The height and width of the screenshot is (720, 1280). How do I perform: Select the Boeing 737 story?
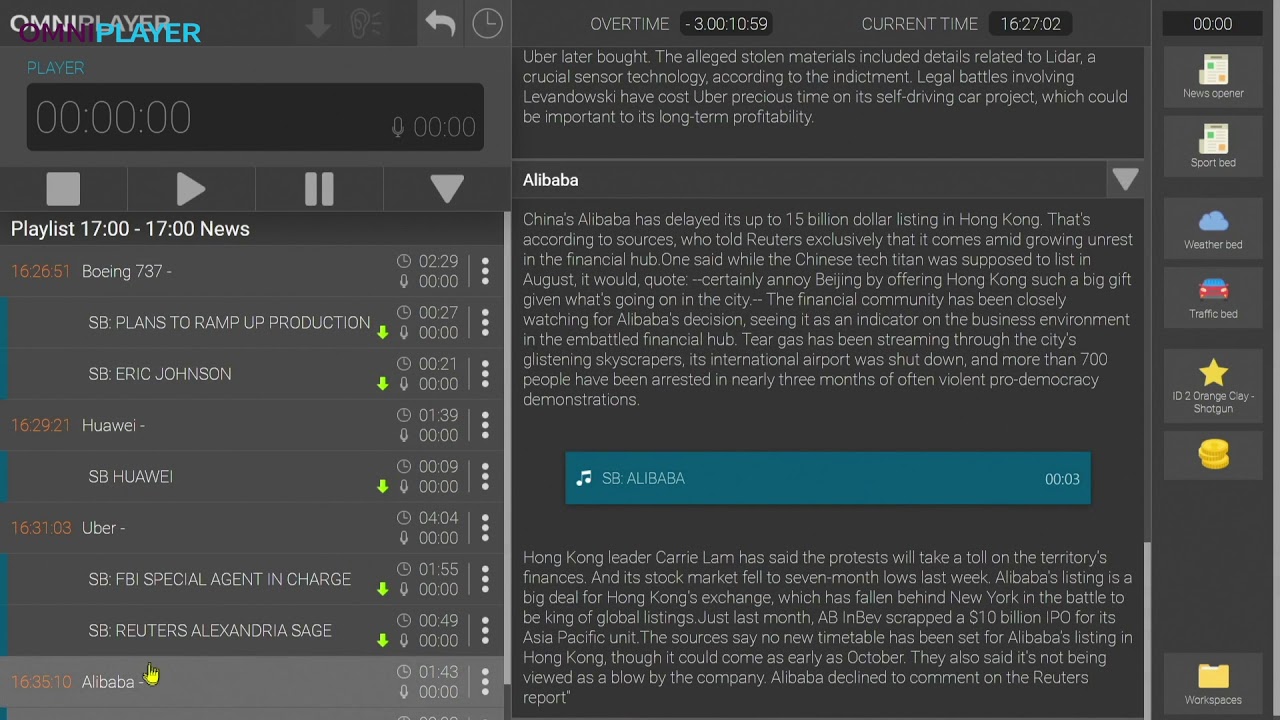(x=252, y=271)
